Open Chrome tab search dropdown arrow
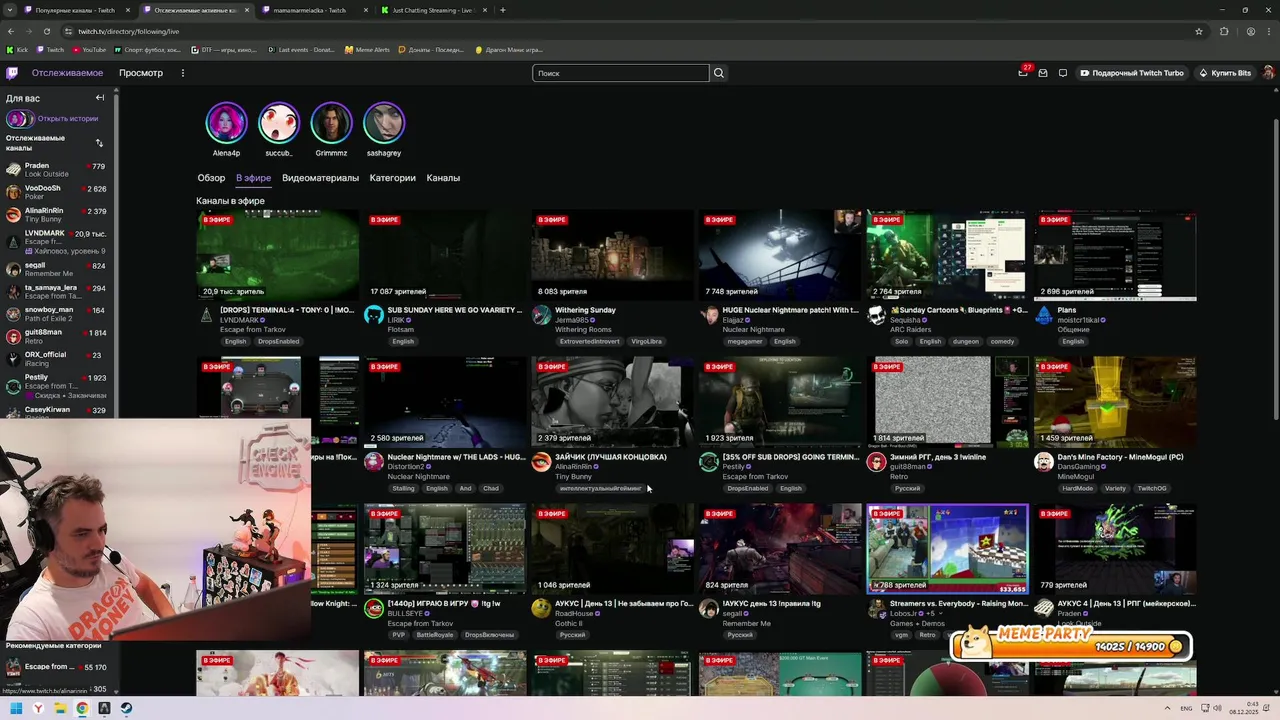 click(x=9, y=10)
